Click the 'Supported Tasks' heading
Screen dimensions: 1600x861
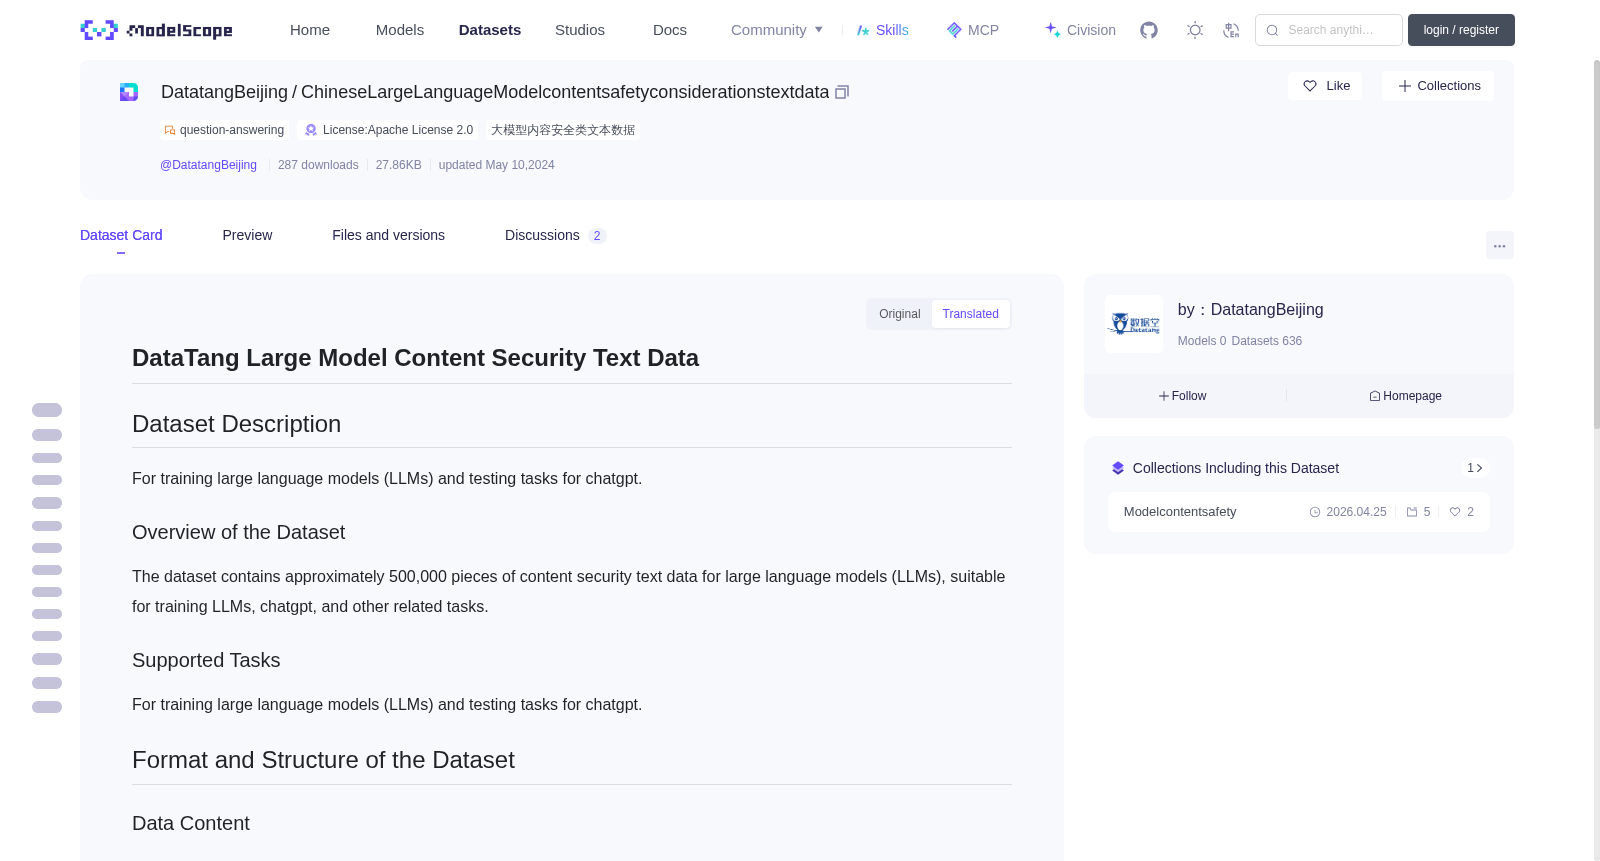pyautogui.click(x=206, y=660)
